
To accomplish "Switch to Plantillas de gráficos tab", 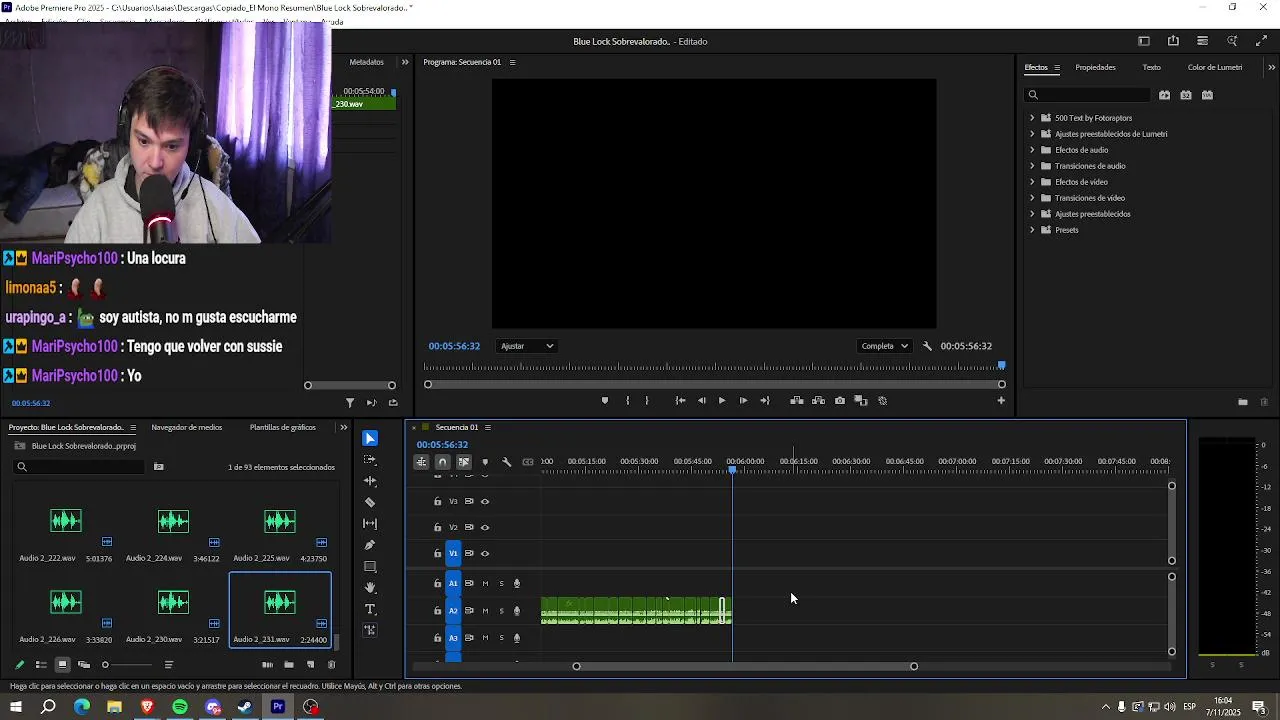I will 283,428.
